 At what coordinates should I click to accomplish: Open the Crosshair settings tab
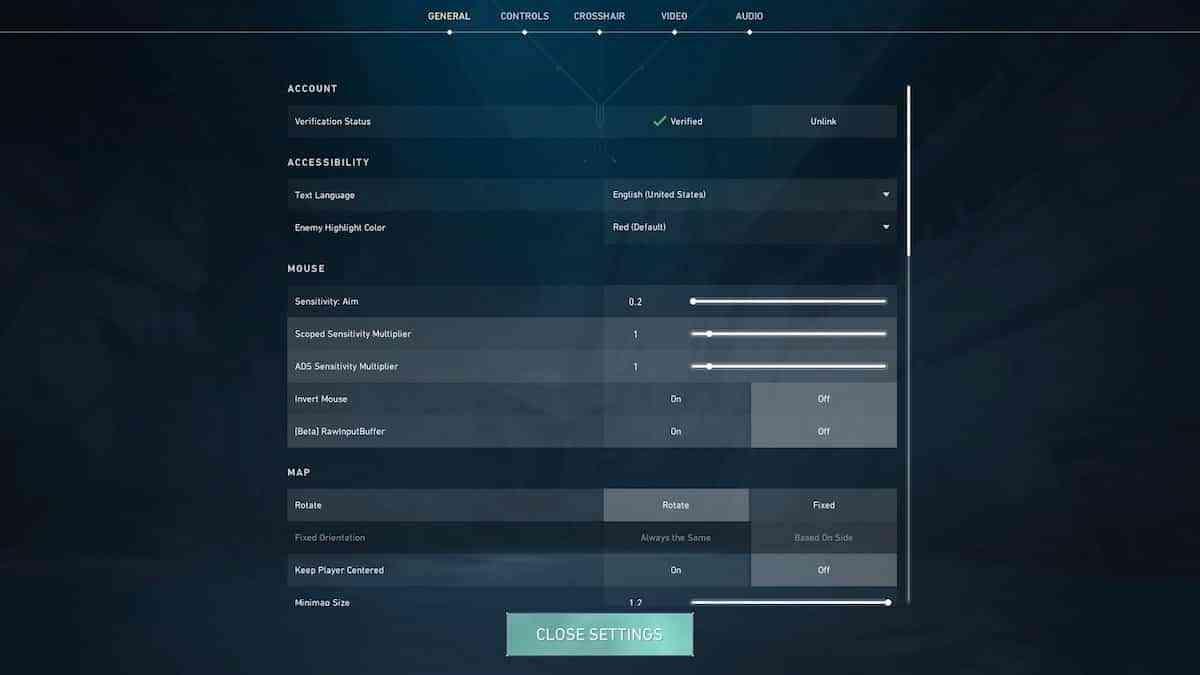599,17
